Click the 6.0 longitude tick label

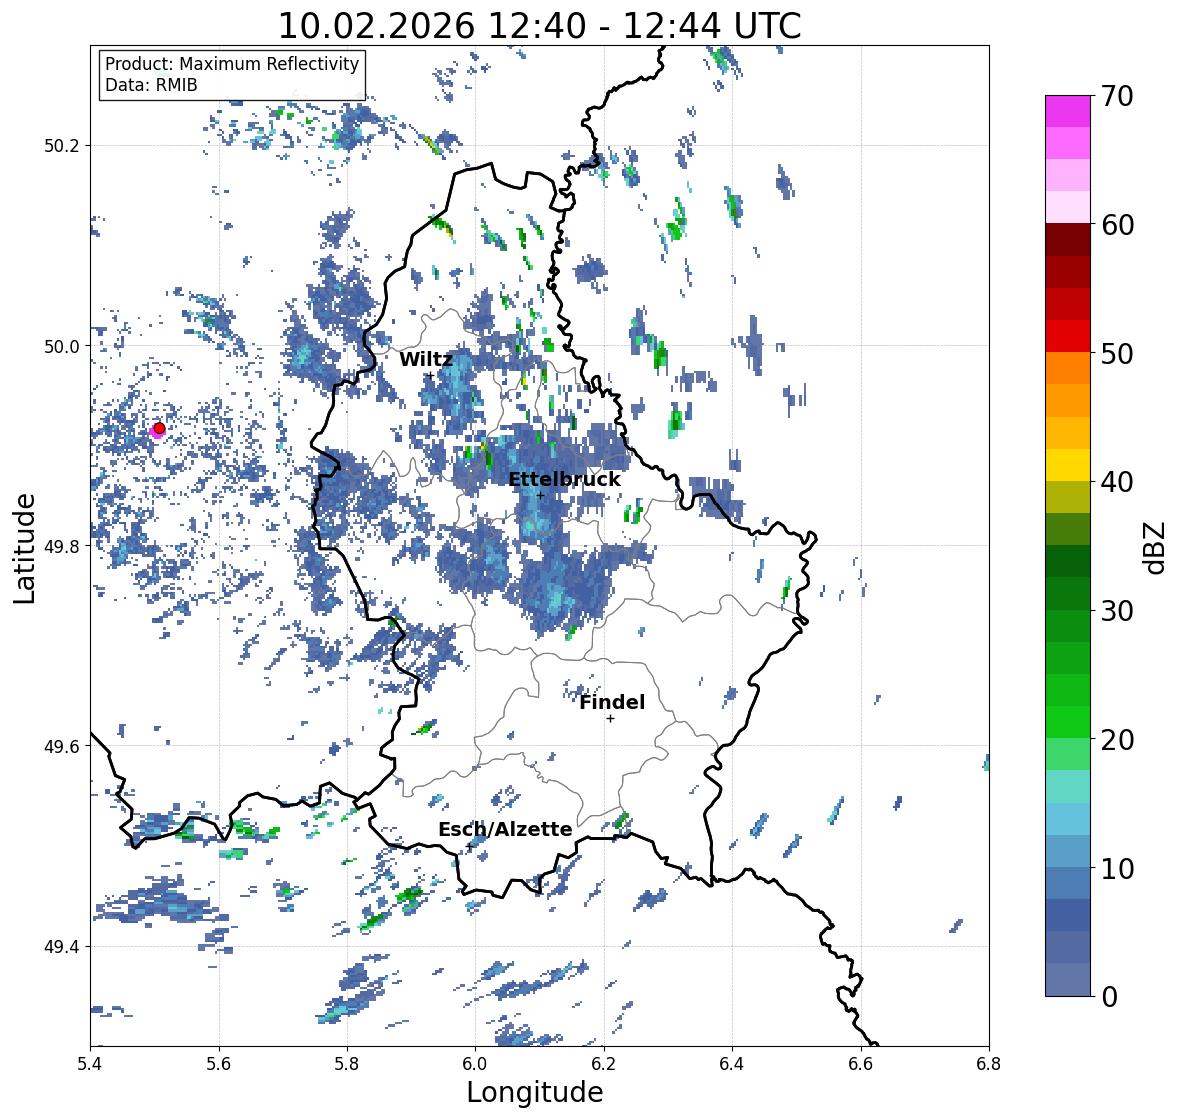(475, 1063)
